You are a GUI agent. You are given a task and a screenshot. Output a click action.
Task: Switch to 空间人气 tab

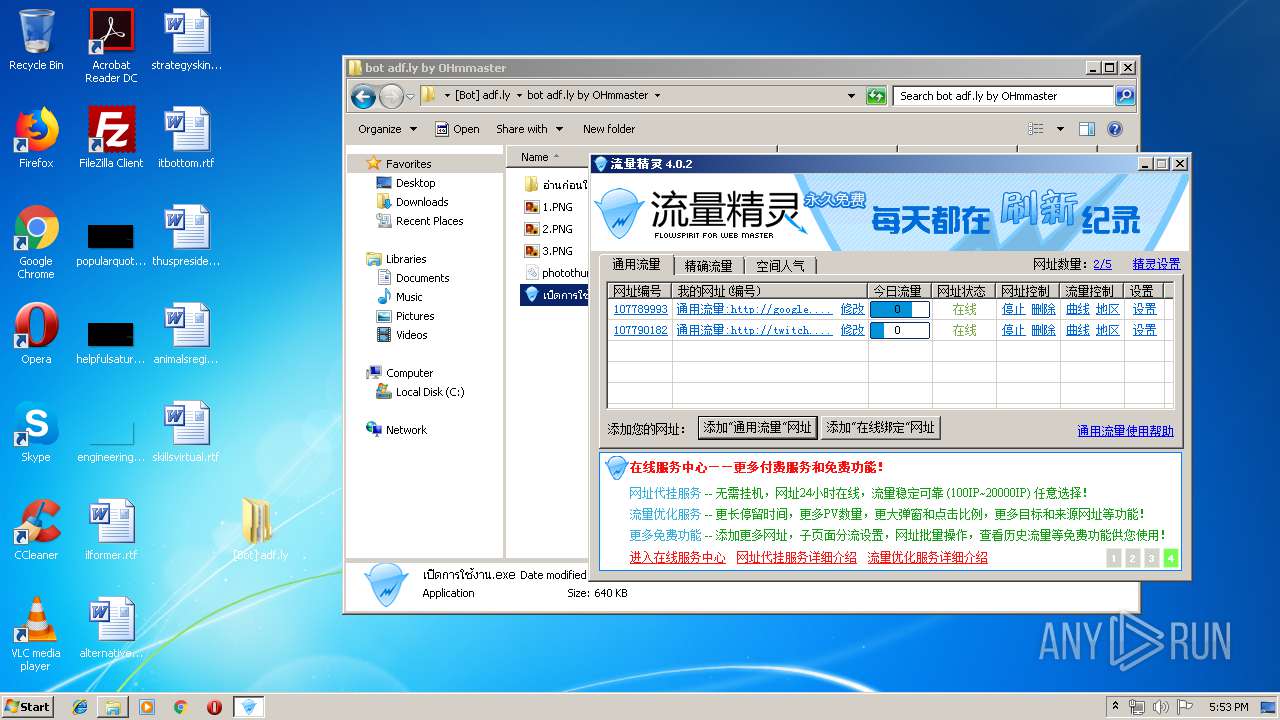pos(780,266)
